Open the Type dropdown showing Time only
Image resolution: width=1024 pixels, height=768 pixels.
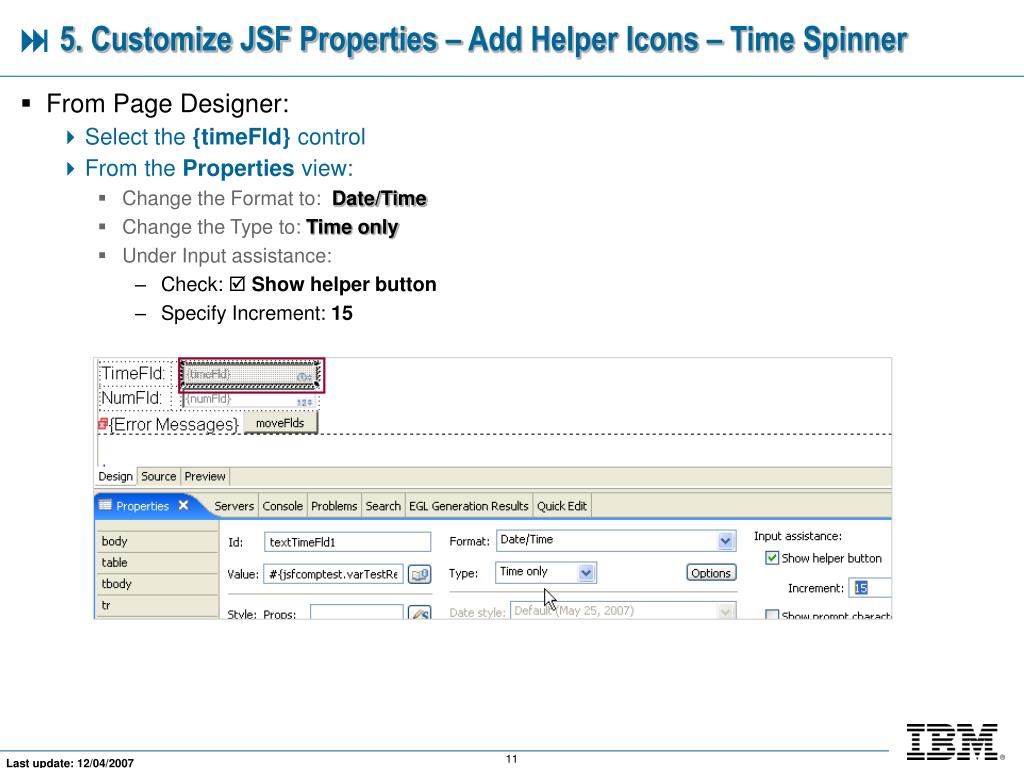tap(545, 572)
